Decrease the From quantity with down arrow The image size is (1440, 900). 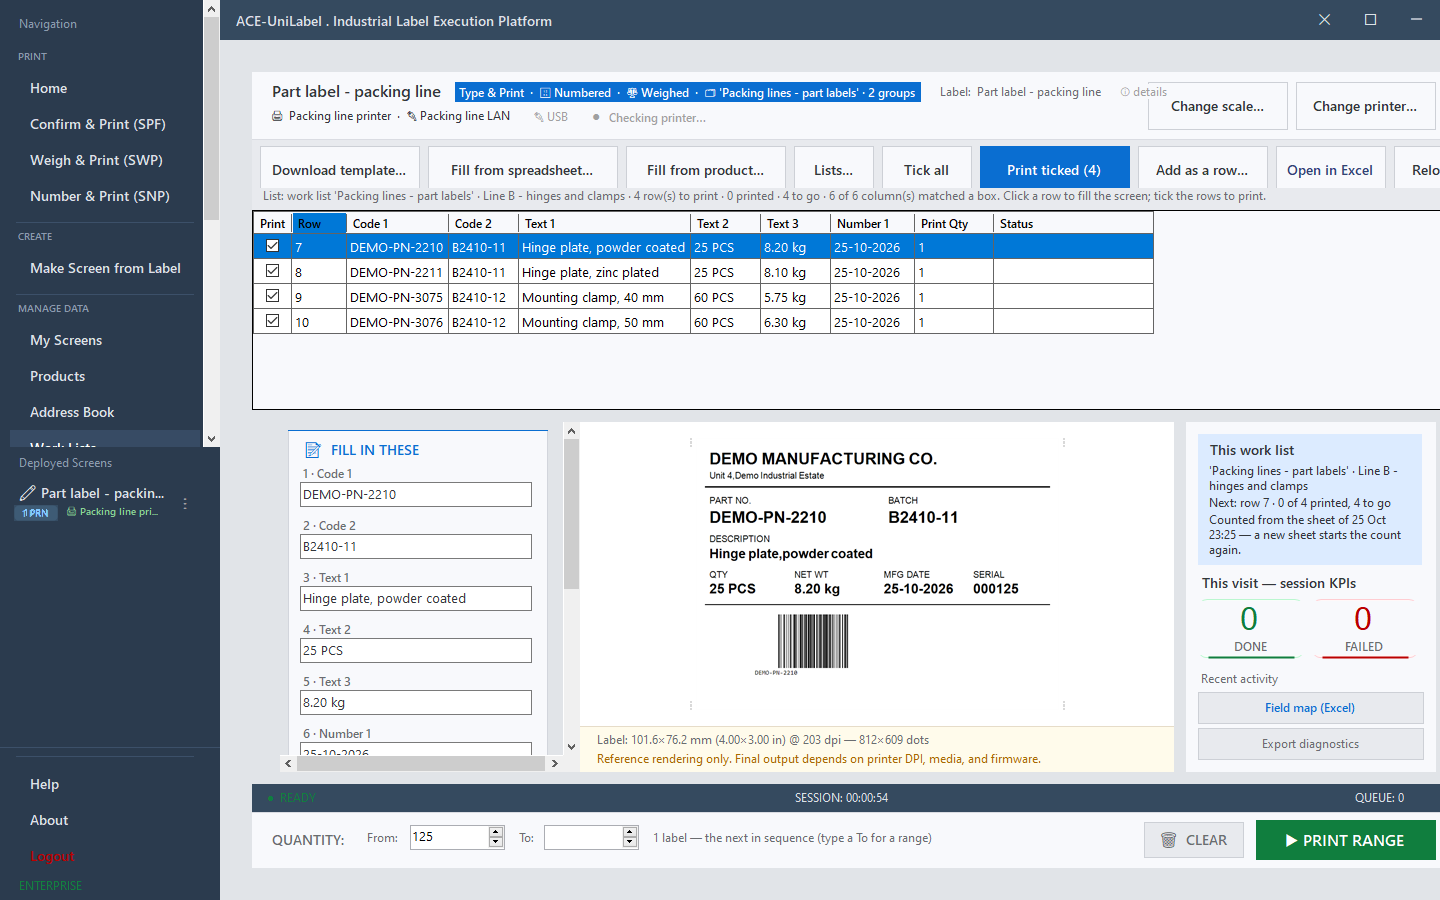click(496, 843)
